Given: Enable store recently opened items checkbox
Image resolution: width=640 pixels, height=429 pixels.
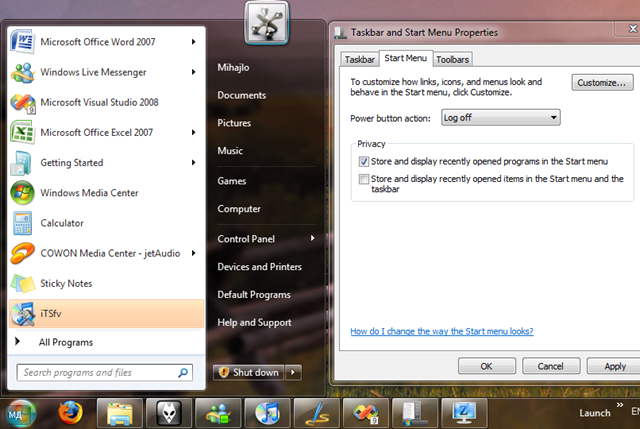Looking at the screenshot, I should [x=364, y=179].
